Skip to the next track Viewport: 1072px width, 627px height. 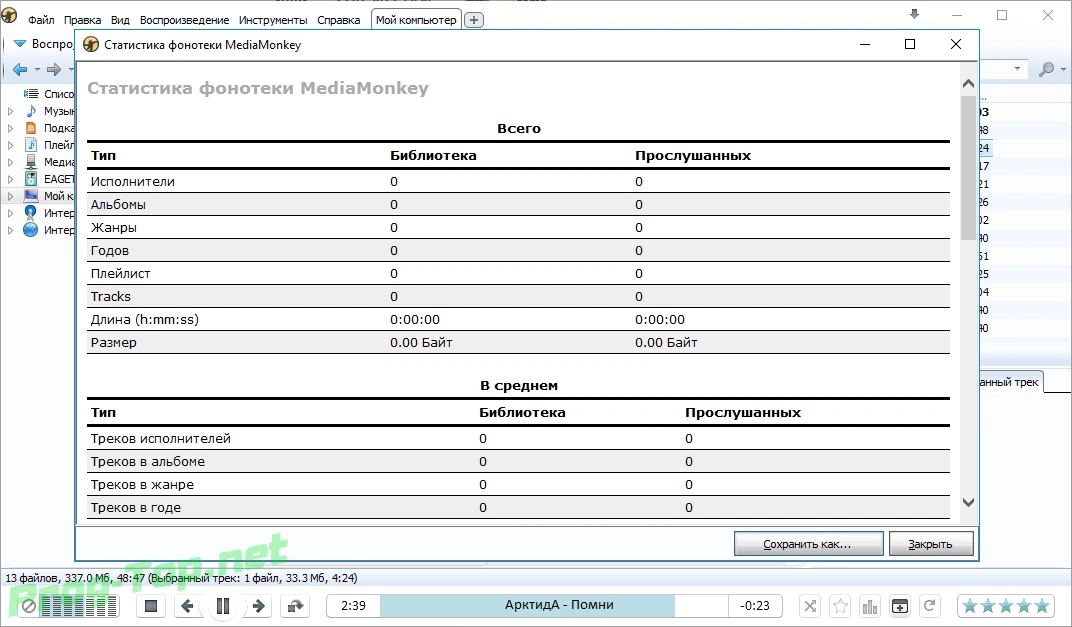click(x=258, y=606)
